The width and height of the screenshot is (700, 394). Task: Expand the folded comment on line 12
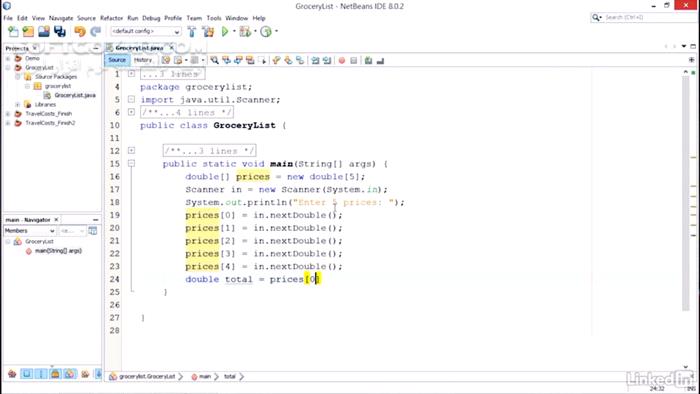(131, 150)
